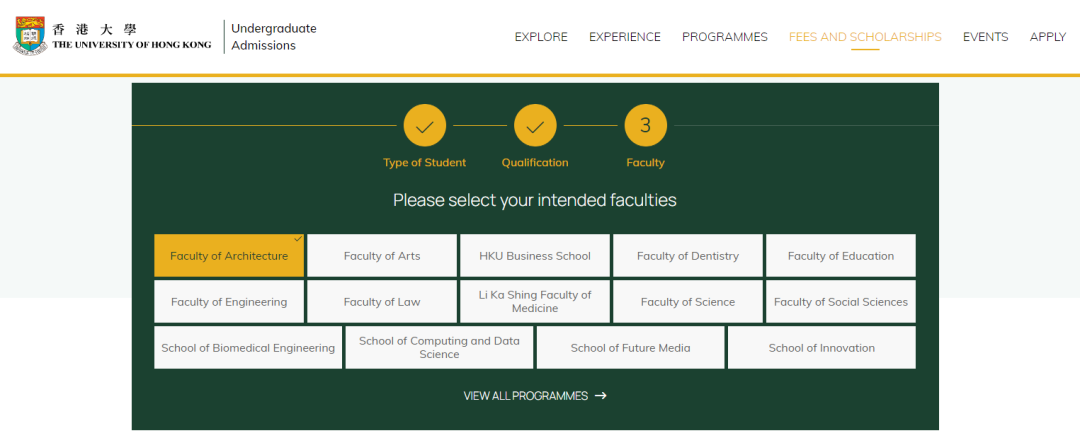Select the step 3 Faculty circle
Screen dimensions: 1080x438
(x=645, y=126)
